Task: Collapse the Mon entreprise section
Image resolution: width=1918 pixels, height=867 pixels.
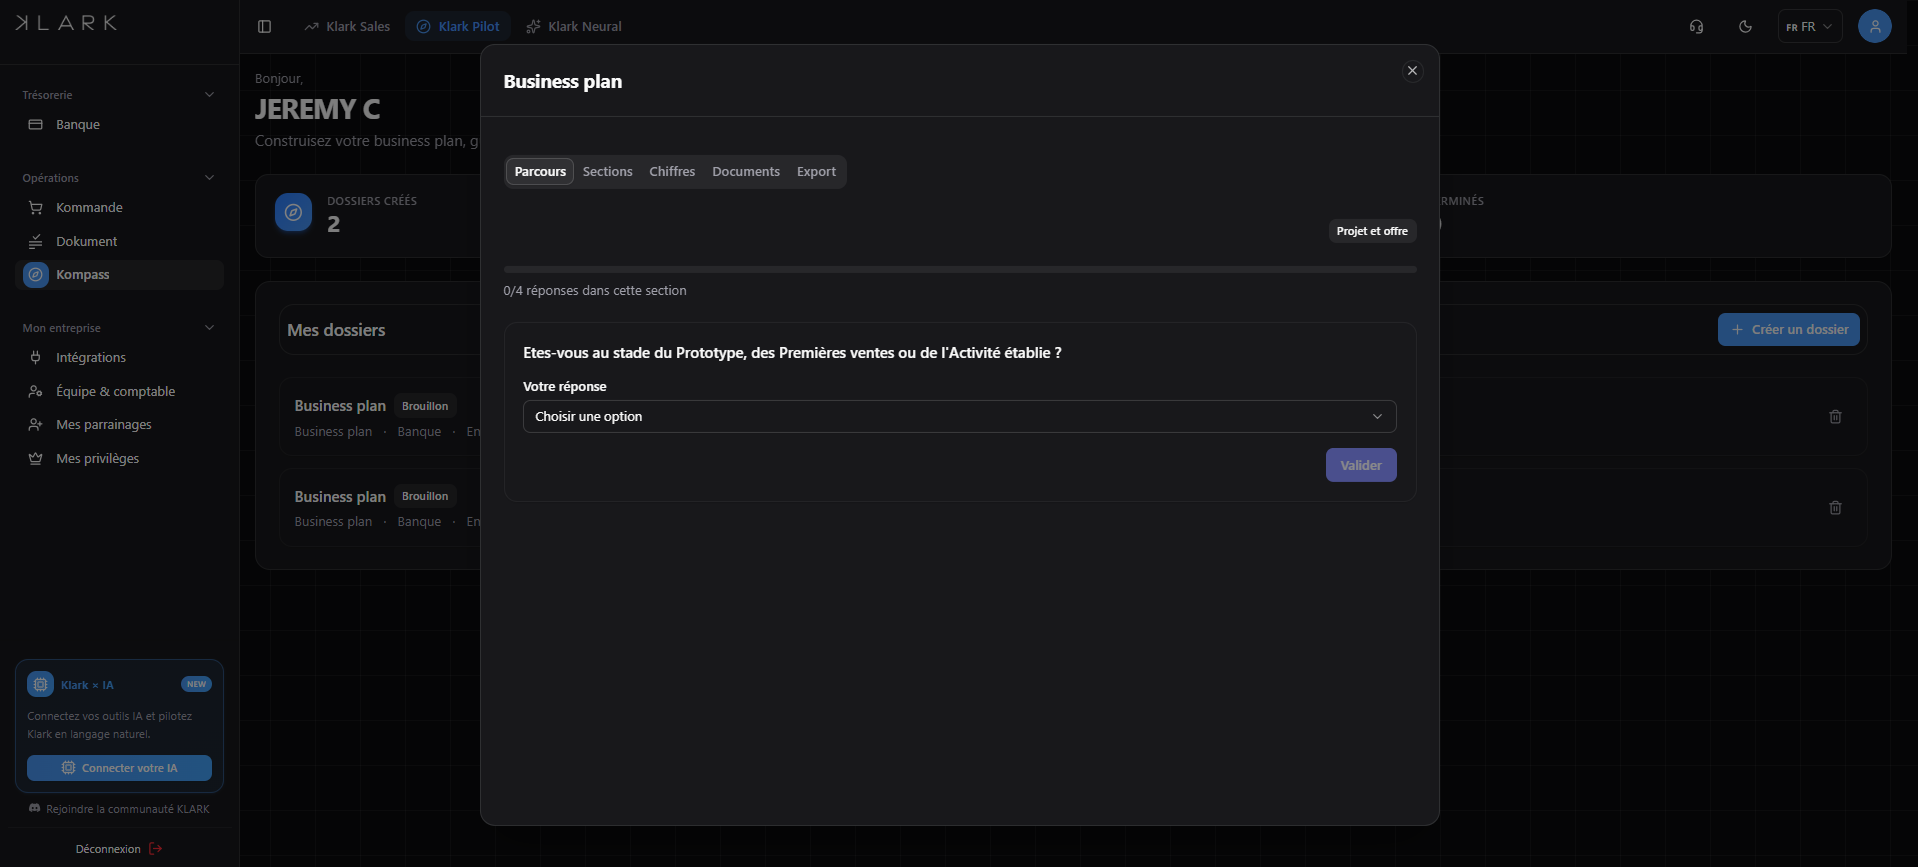Action: click(209, 328)
